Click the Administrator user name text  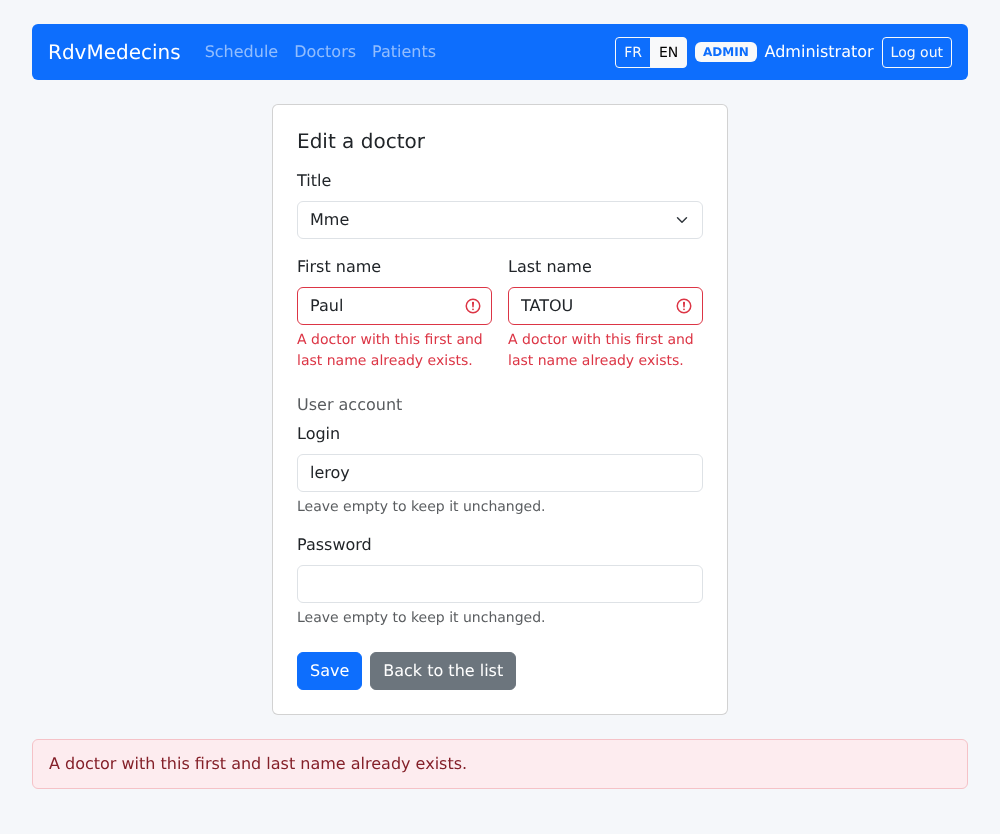(x=819, y=52)
